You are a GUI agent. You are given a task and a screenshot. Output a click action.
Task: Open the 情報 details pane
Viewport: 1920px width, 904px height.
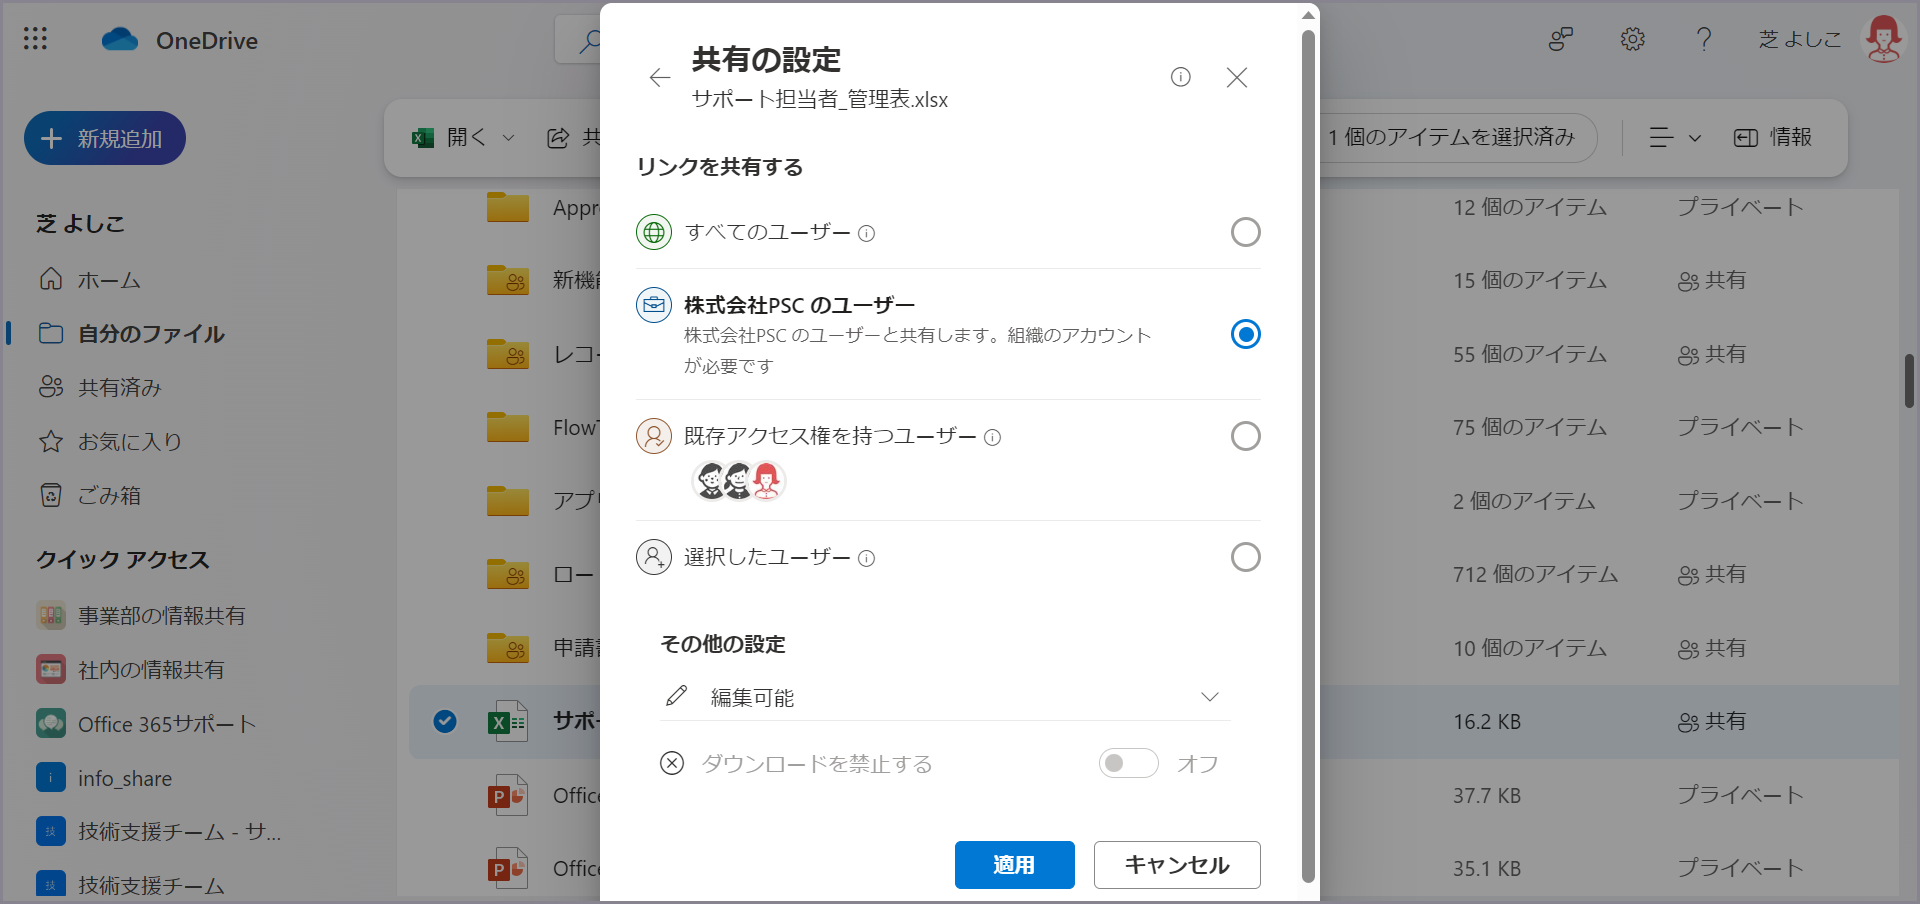click(x=1773, y=138)
